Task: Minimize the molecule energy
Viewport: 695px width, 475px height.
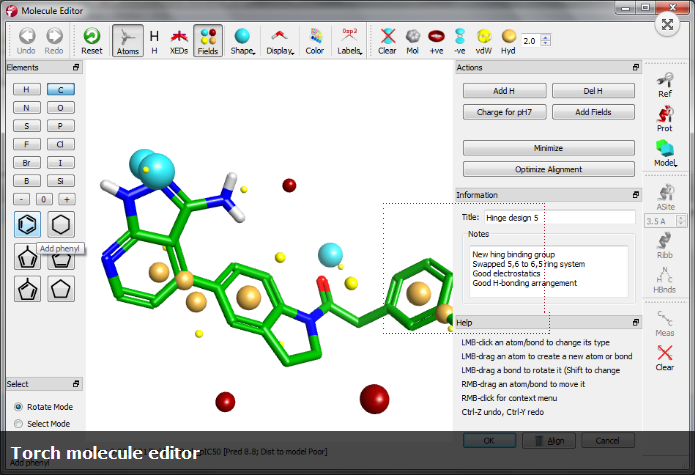Action: click(549, 148)
